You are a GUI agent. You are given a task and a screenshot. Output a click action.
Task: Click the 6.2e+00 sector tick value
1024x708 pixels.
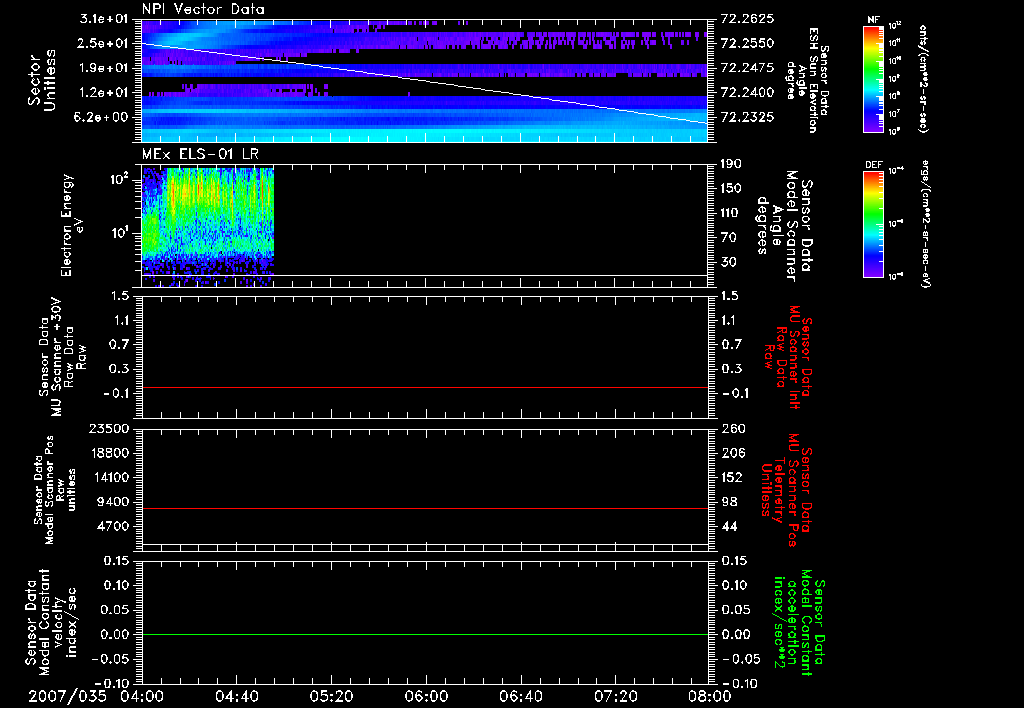tap(103, 117)
